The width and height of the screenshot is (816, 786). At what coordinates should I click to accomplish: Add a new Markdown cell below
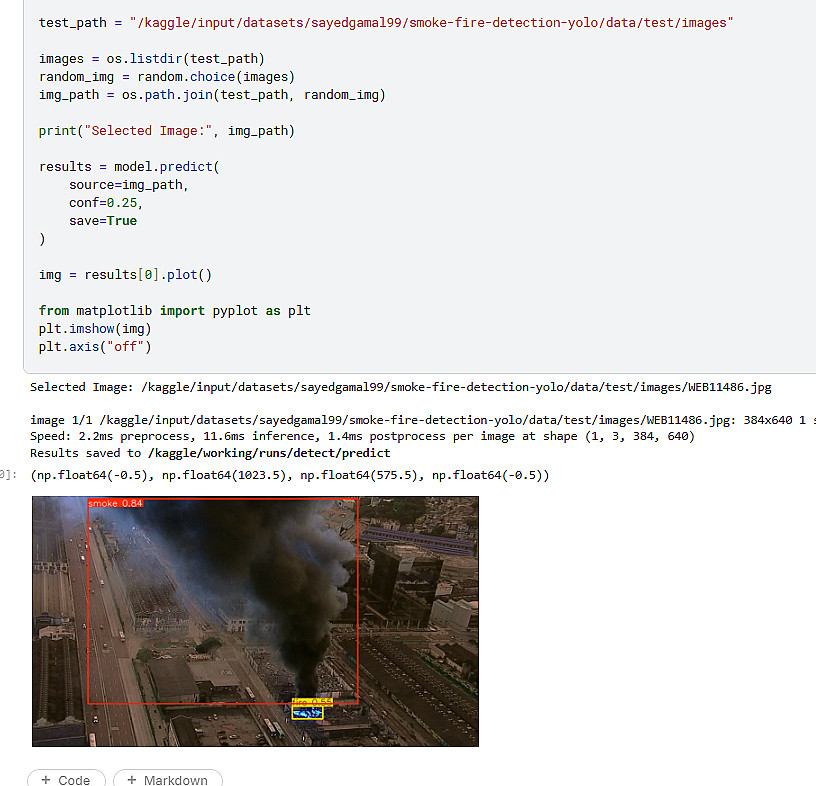coord(168,778)
